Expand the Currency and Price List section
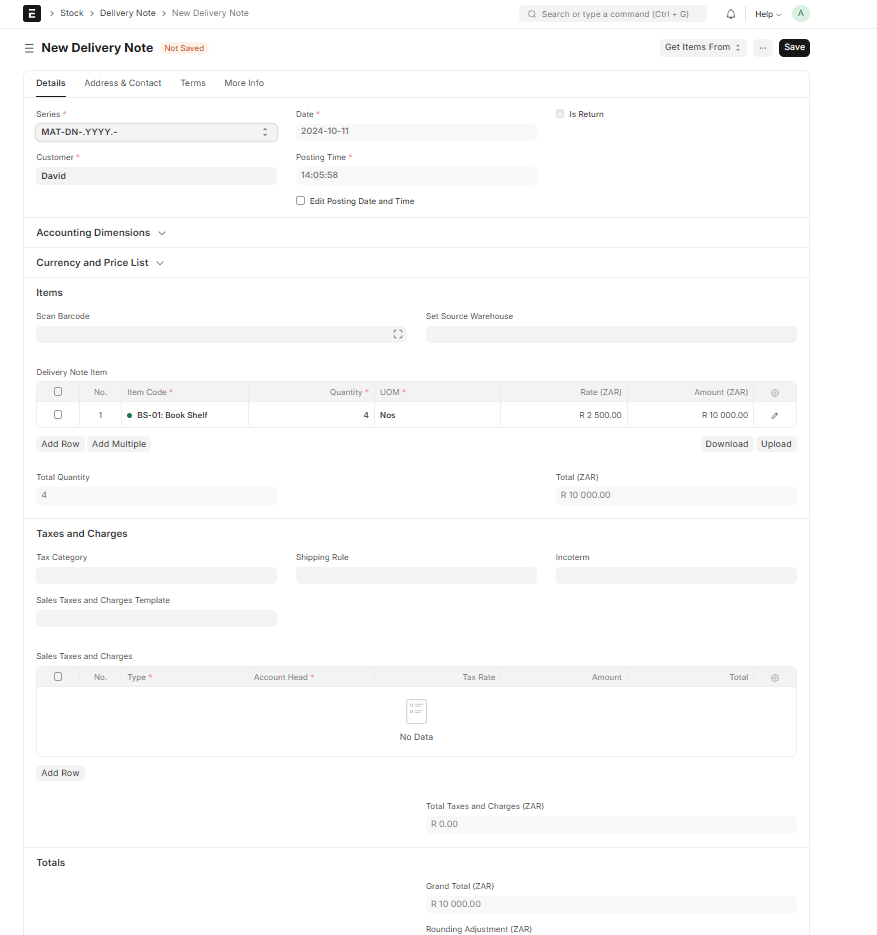Viewport: 877px width, 935px height. point(100,262)
